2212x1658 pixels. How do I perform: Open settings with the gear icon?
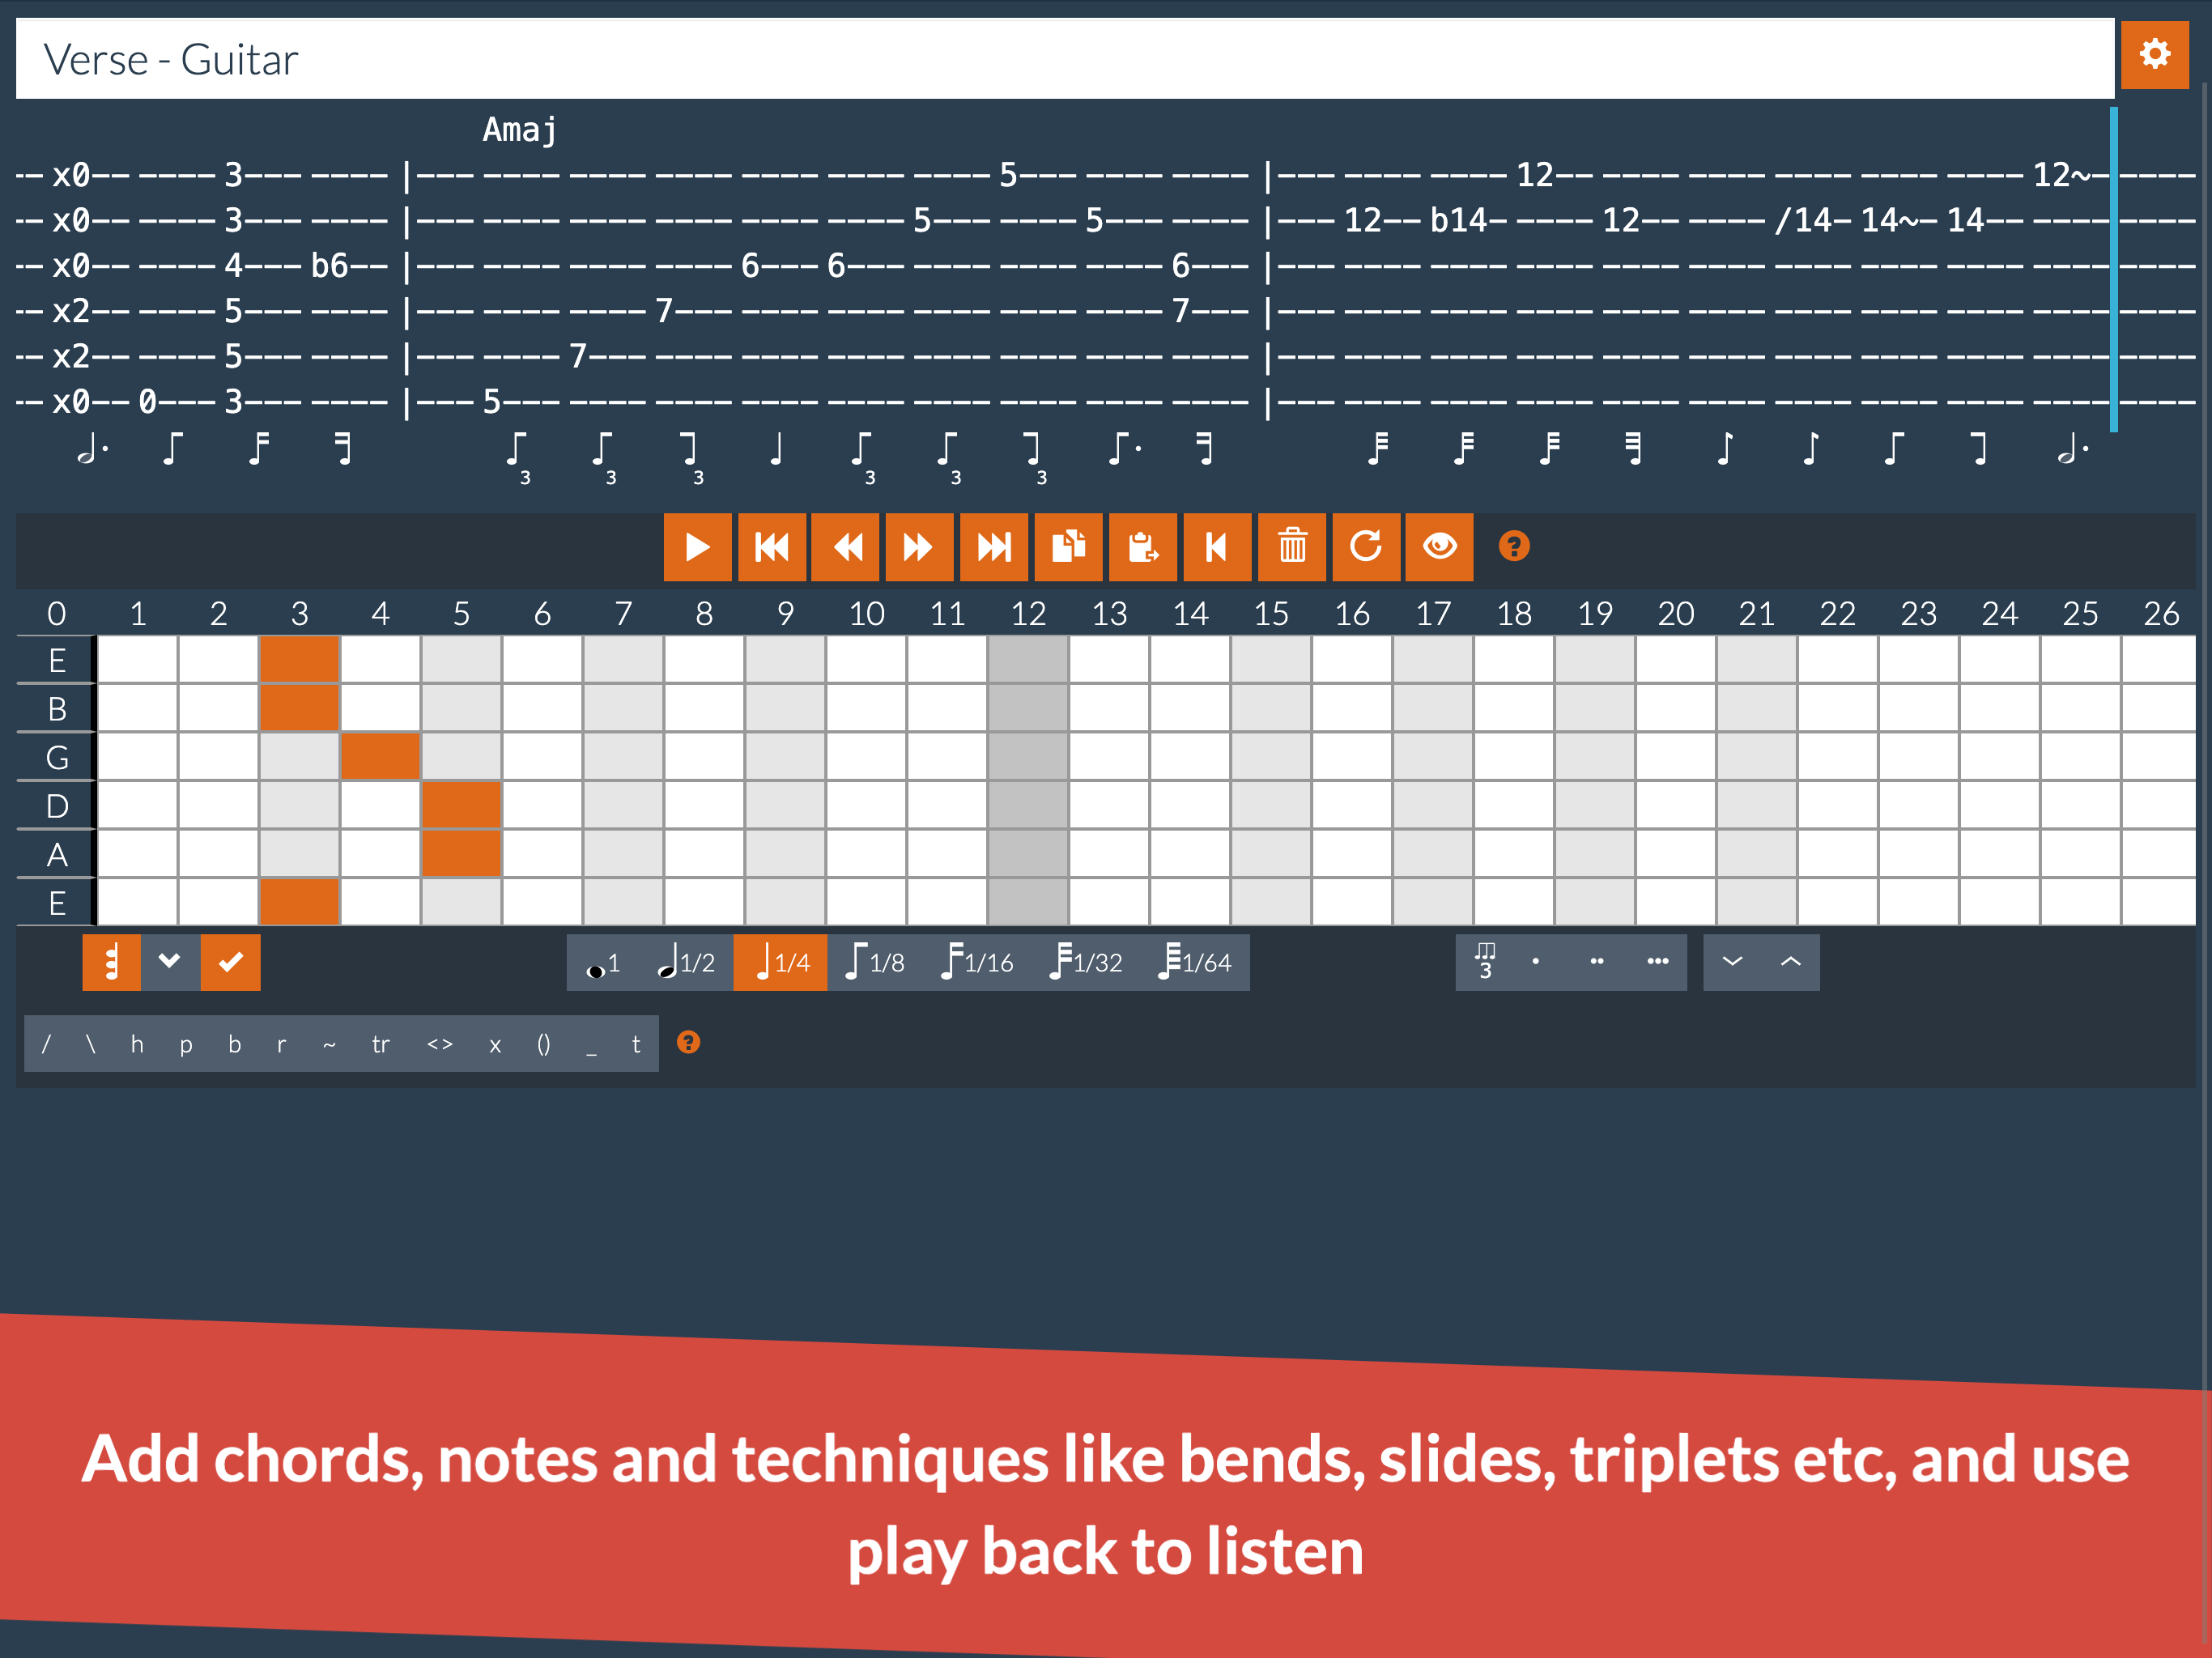pos(2154,54)
